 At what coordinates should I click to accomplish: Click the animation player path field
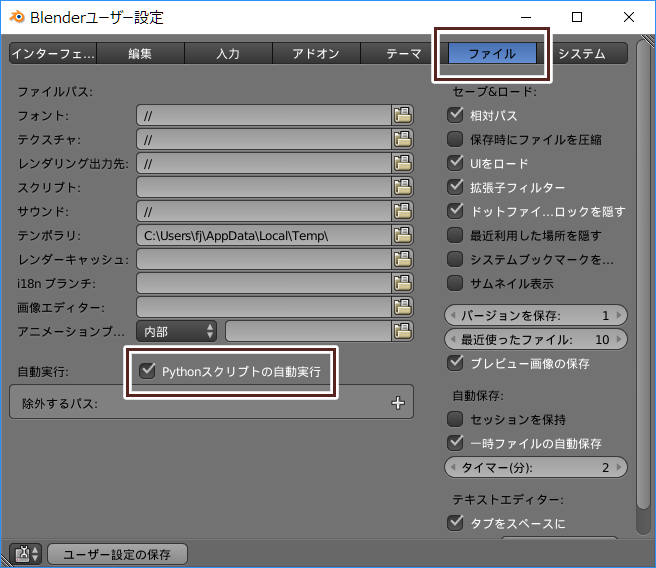[x=308, y=331]
